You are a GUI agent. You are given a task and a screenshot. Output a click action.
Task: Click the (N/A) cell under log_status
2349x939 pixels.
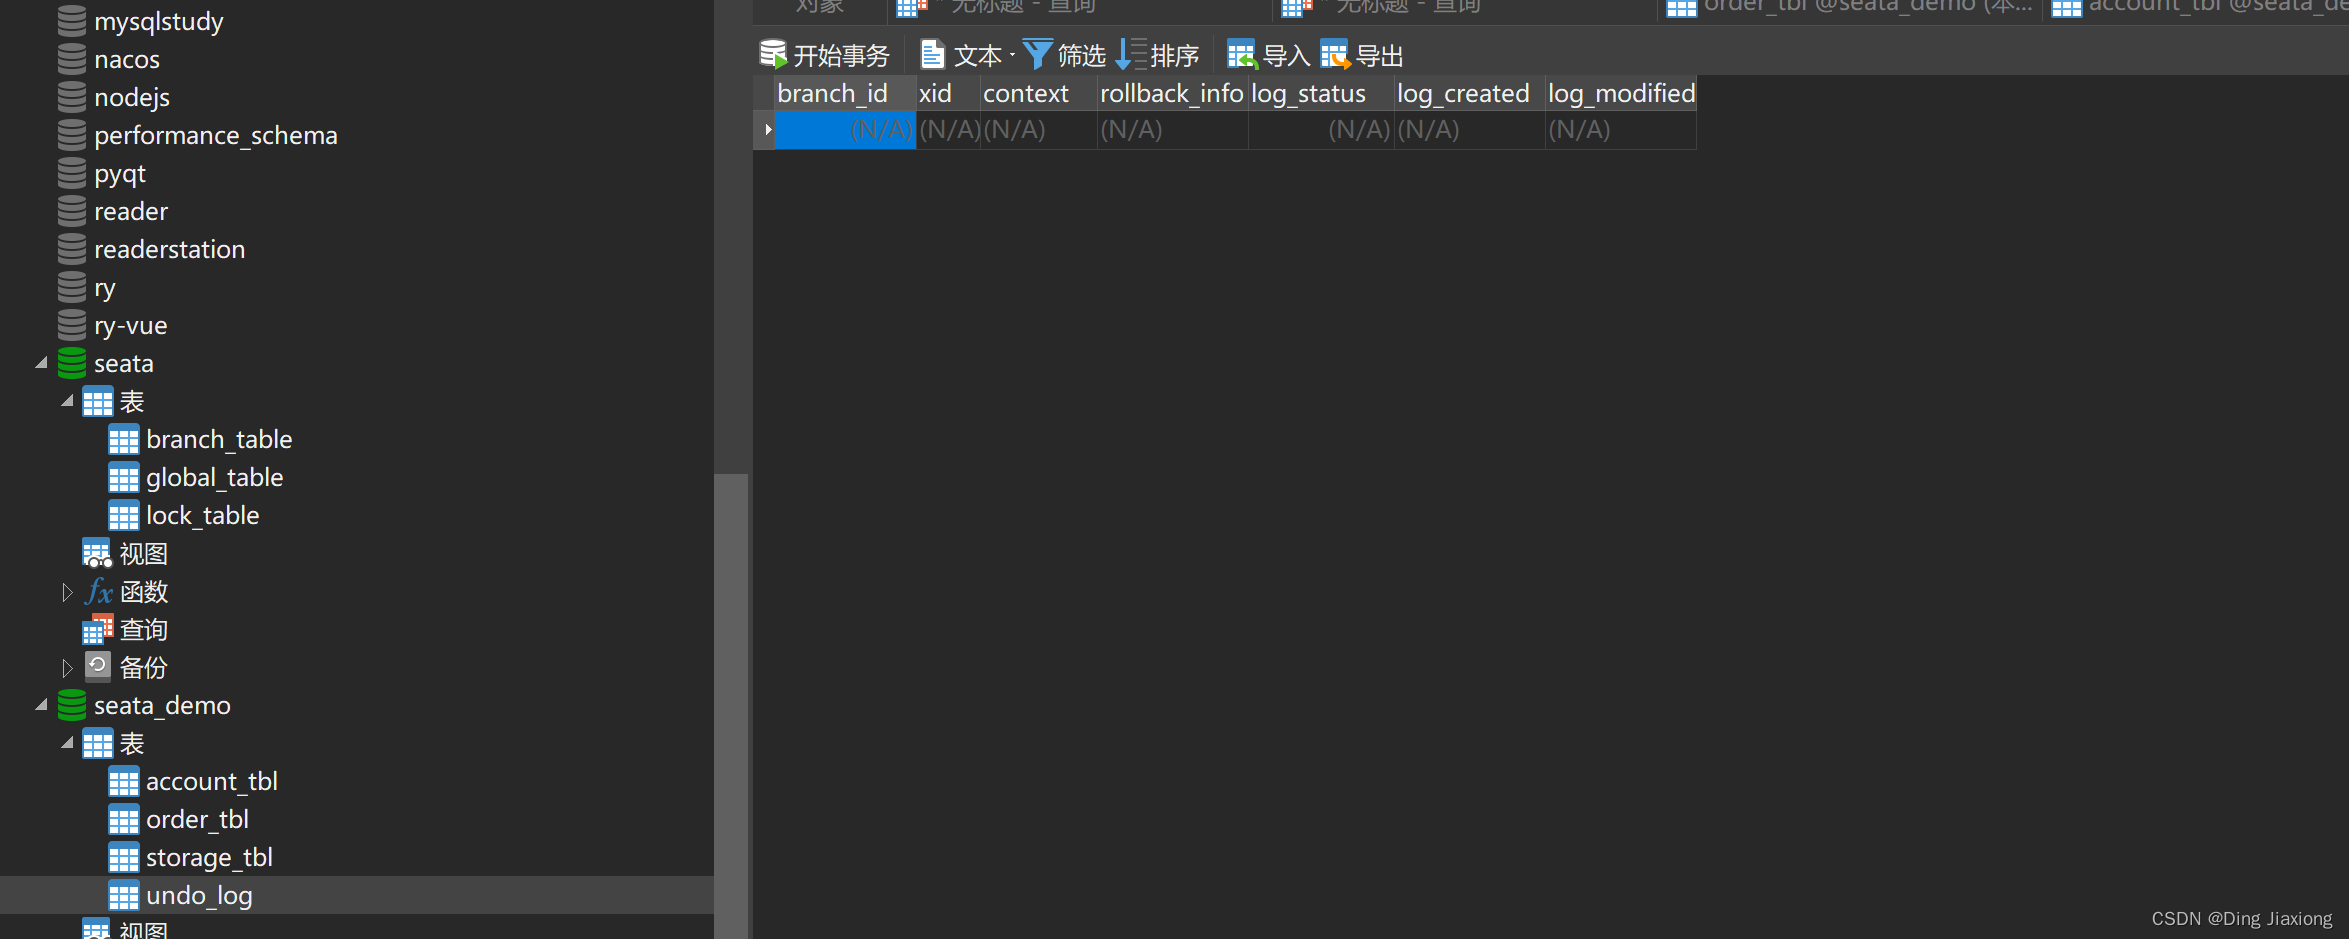pos(1321,130)
